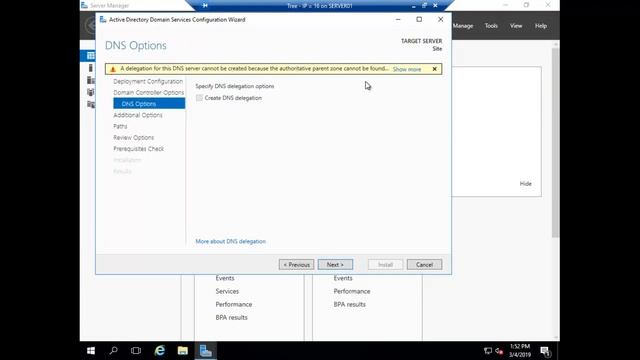Screen dimensions: 640x360
Task: Open the Action Center notification icon
Action: 545,351
